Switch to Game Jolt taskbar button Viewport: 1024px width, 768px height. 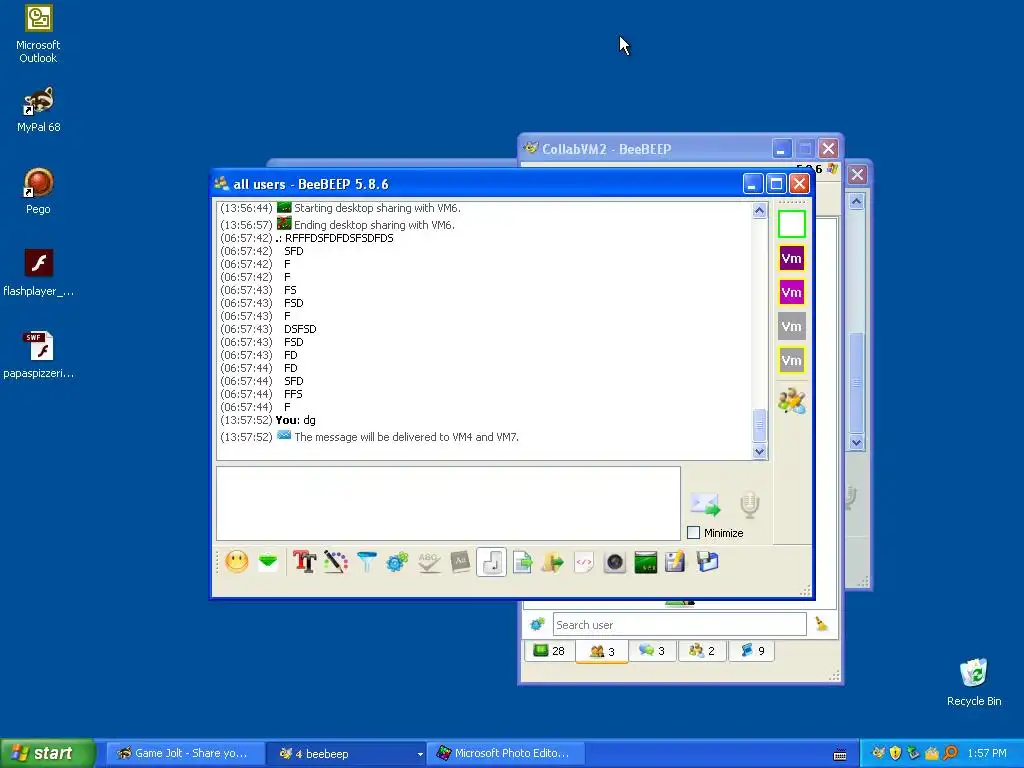point(185,753)
